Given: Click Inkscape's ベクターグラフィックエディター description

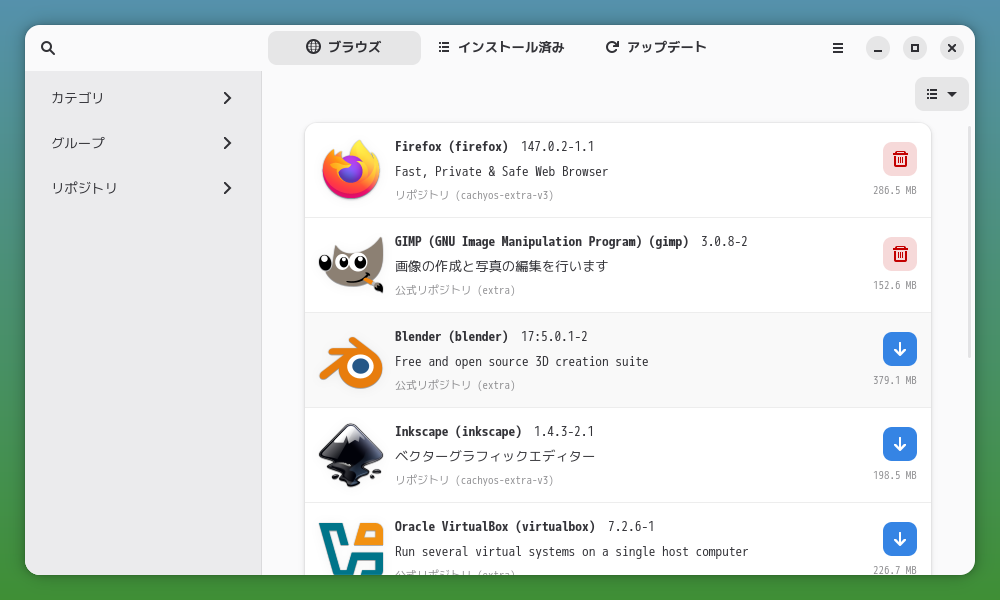Looking at the screenshot, I should tap(495, 457).
